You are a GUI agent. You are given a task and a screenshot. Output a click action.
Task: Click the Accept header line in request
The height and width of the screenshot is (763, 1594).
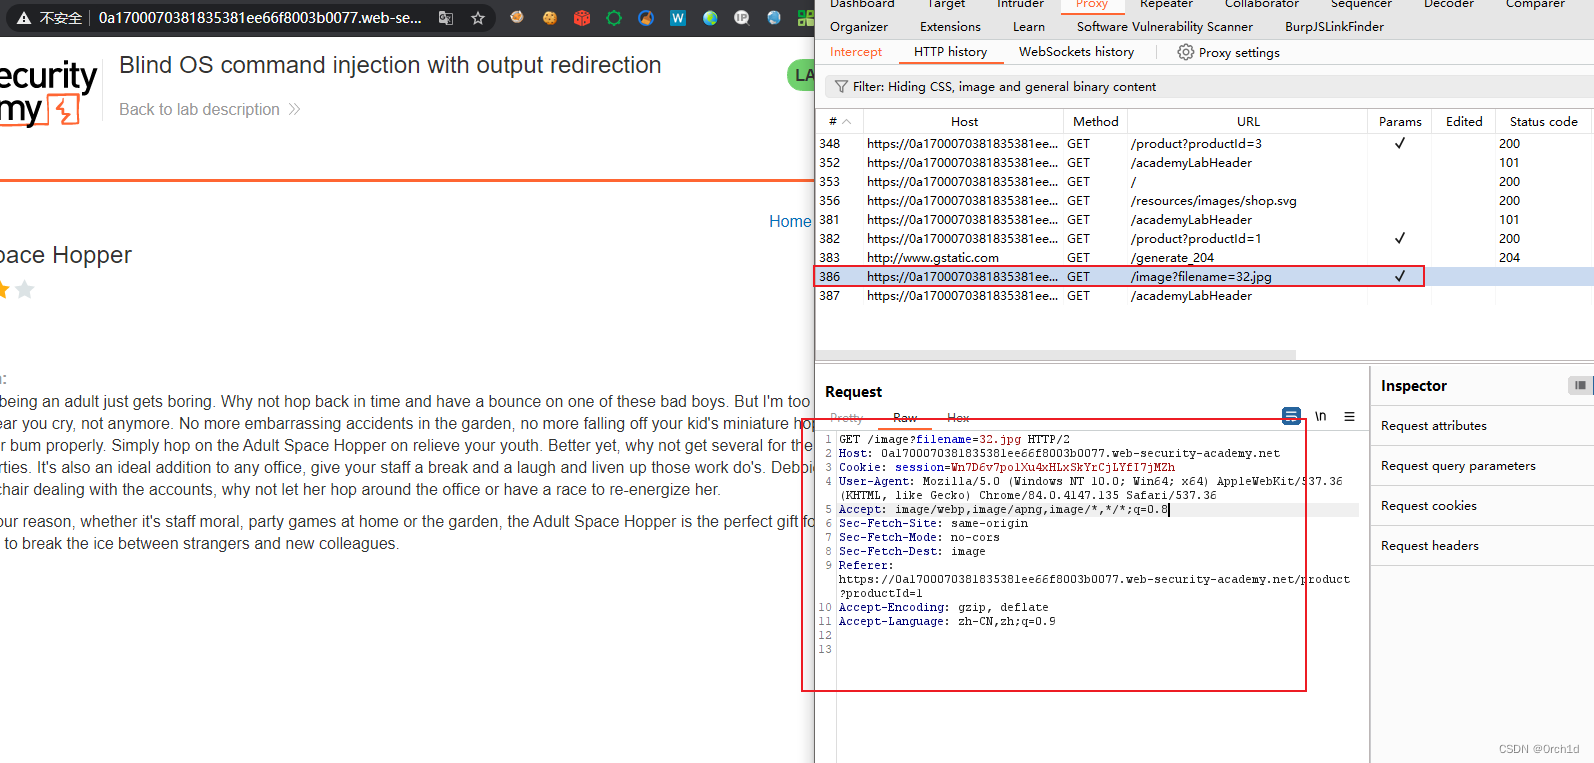[1003, 510]
